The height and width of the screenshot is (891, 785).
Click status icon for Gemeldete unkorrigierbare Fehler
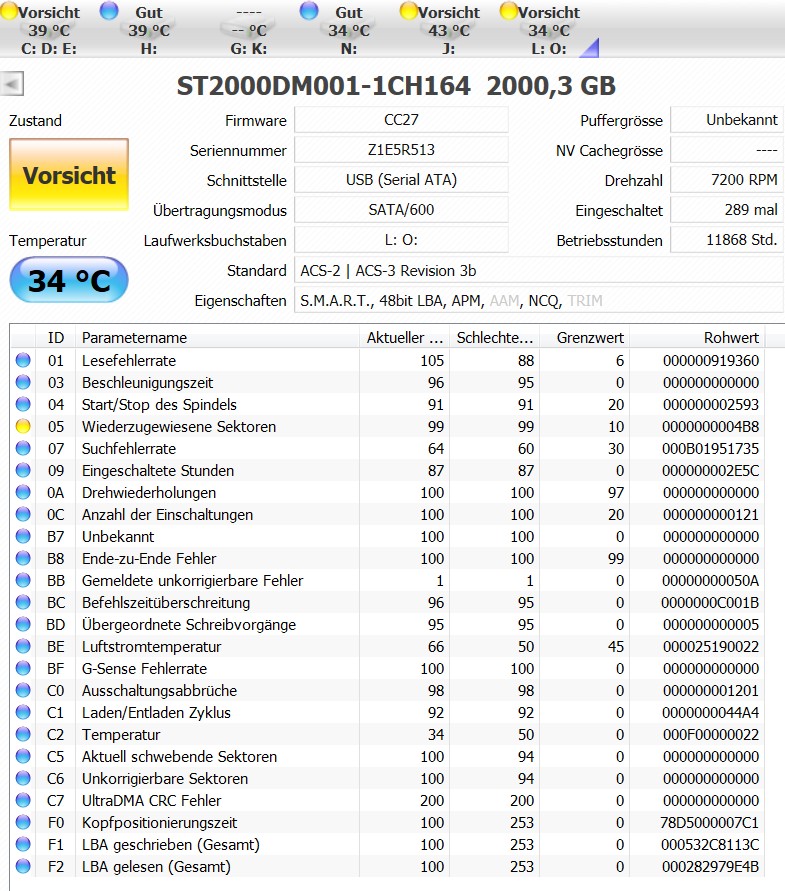(23, 580)
